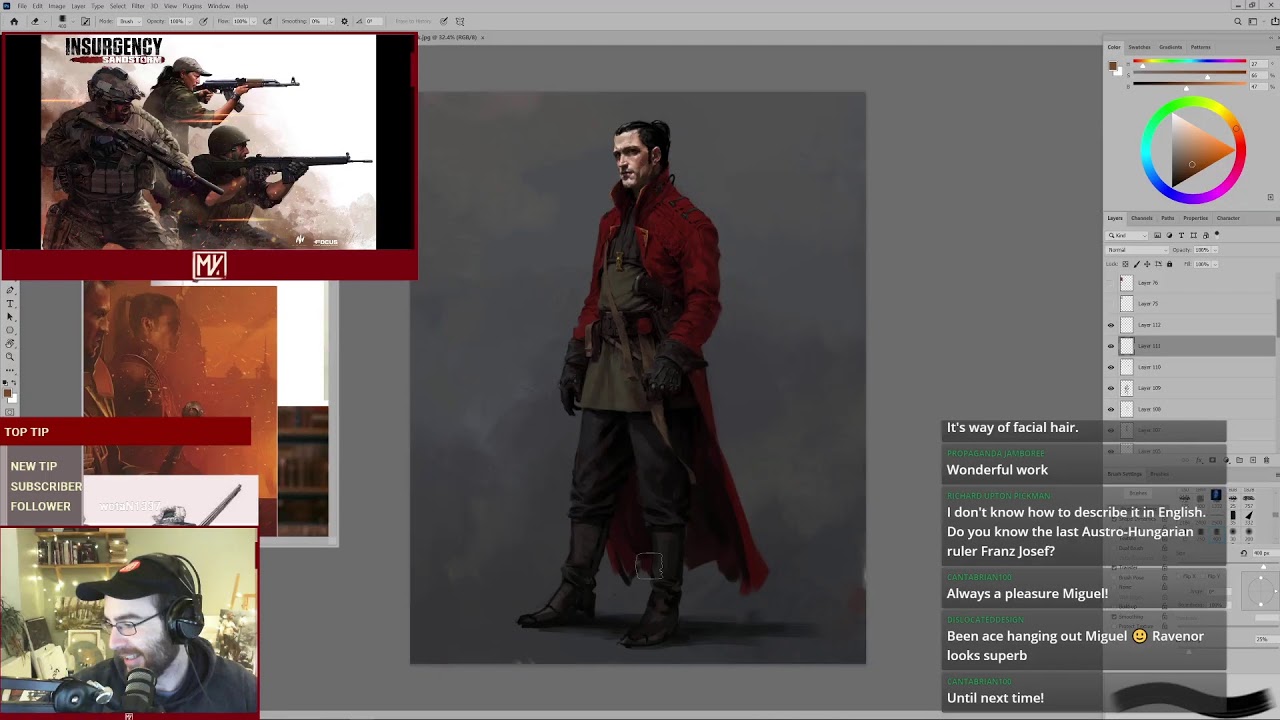Add a layer mask button
Viewport: 1280px width, 720px height.
1212,460
